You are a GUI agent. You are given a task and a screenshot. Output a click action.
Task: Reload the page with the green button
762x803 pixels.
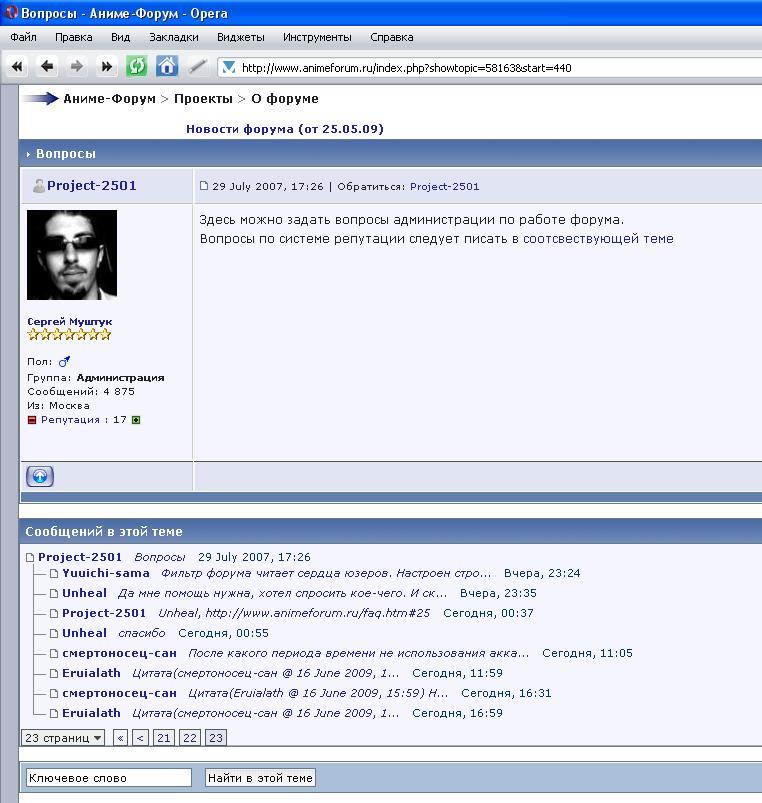(137, 67)
